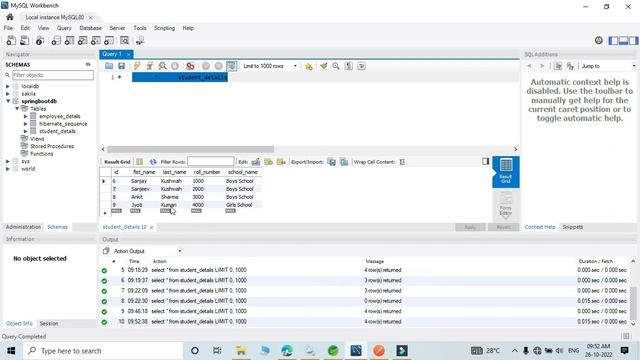Focus the Filter Rows input field
This screenshot has height=360, width=640.
[x=211, y=162]
